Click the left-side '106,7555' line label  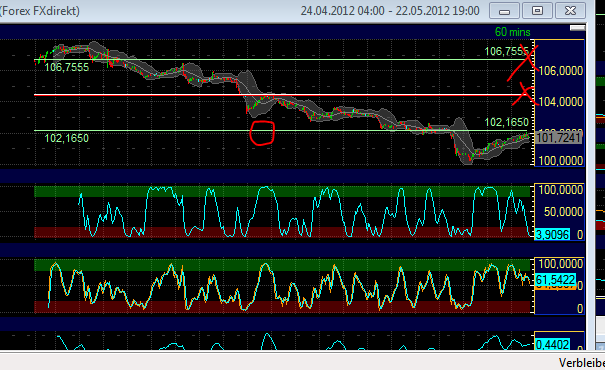coord(67,67)
